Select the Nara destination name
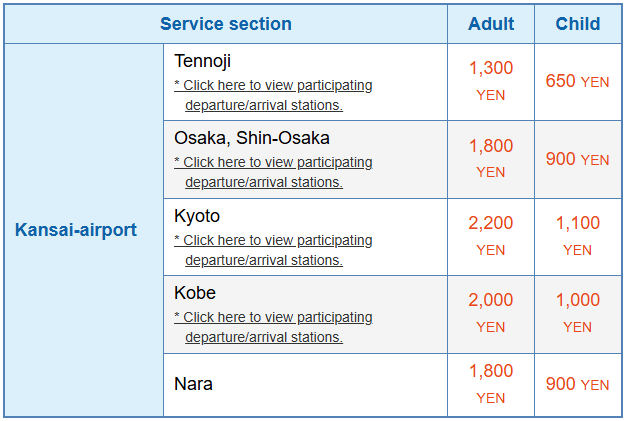This screenshot has width=626, height=421. tap(193, 384)
